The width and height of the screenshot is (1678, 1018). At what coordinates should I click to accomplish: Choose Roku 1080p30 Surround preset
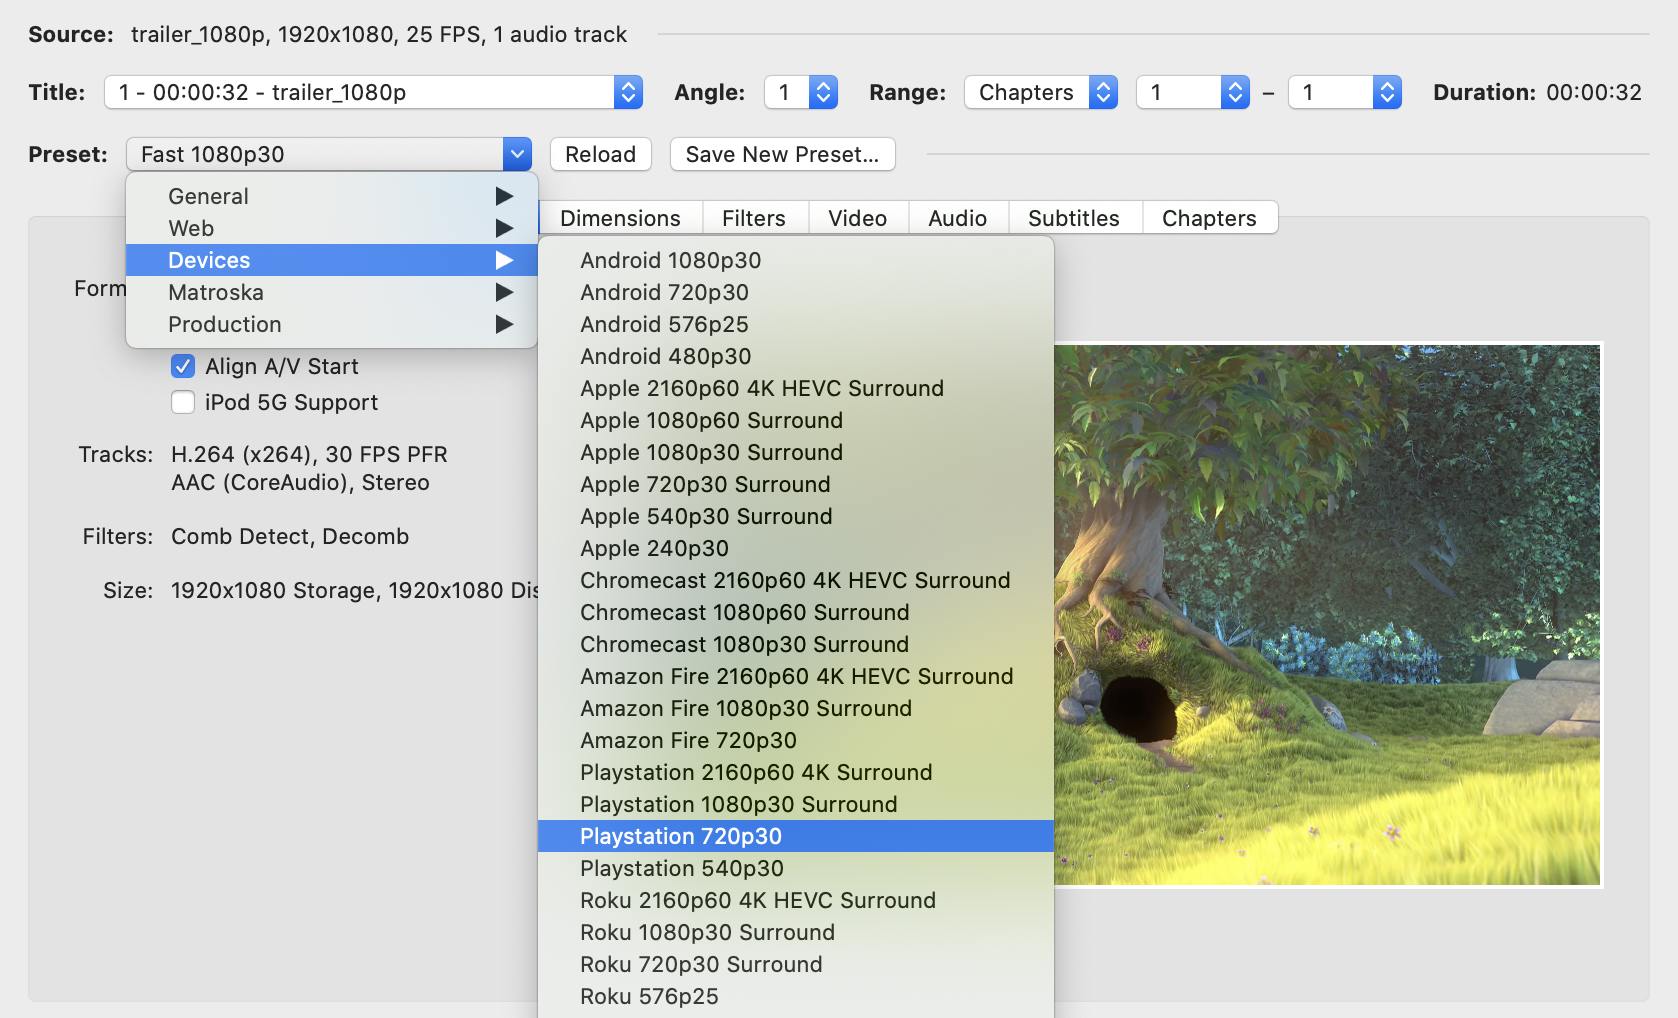[x=796, y=932]
